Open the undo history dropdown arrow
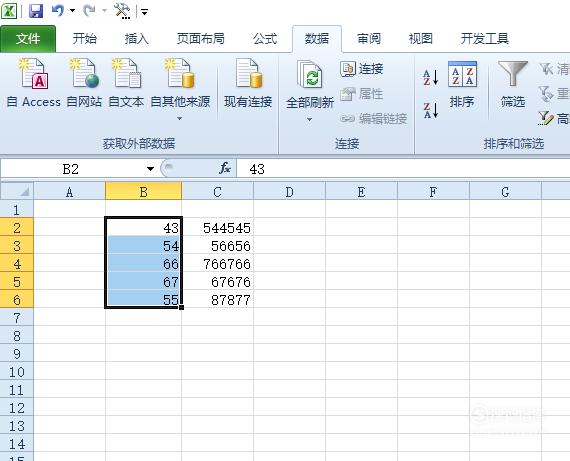570x461 pixels. point(72,11)
